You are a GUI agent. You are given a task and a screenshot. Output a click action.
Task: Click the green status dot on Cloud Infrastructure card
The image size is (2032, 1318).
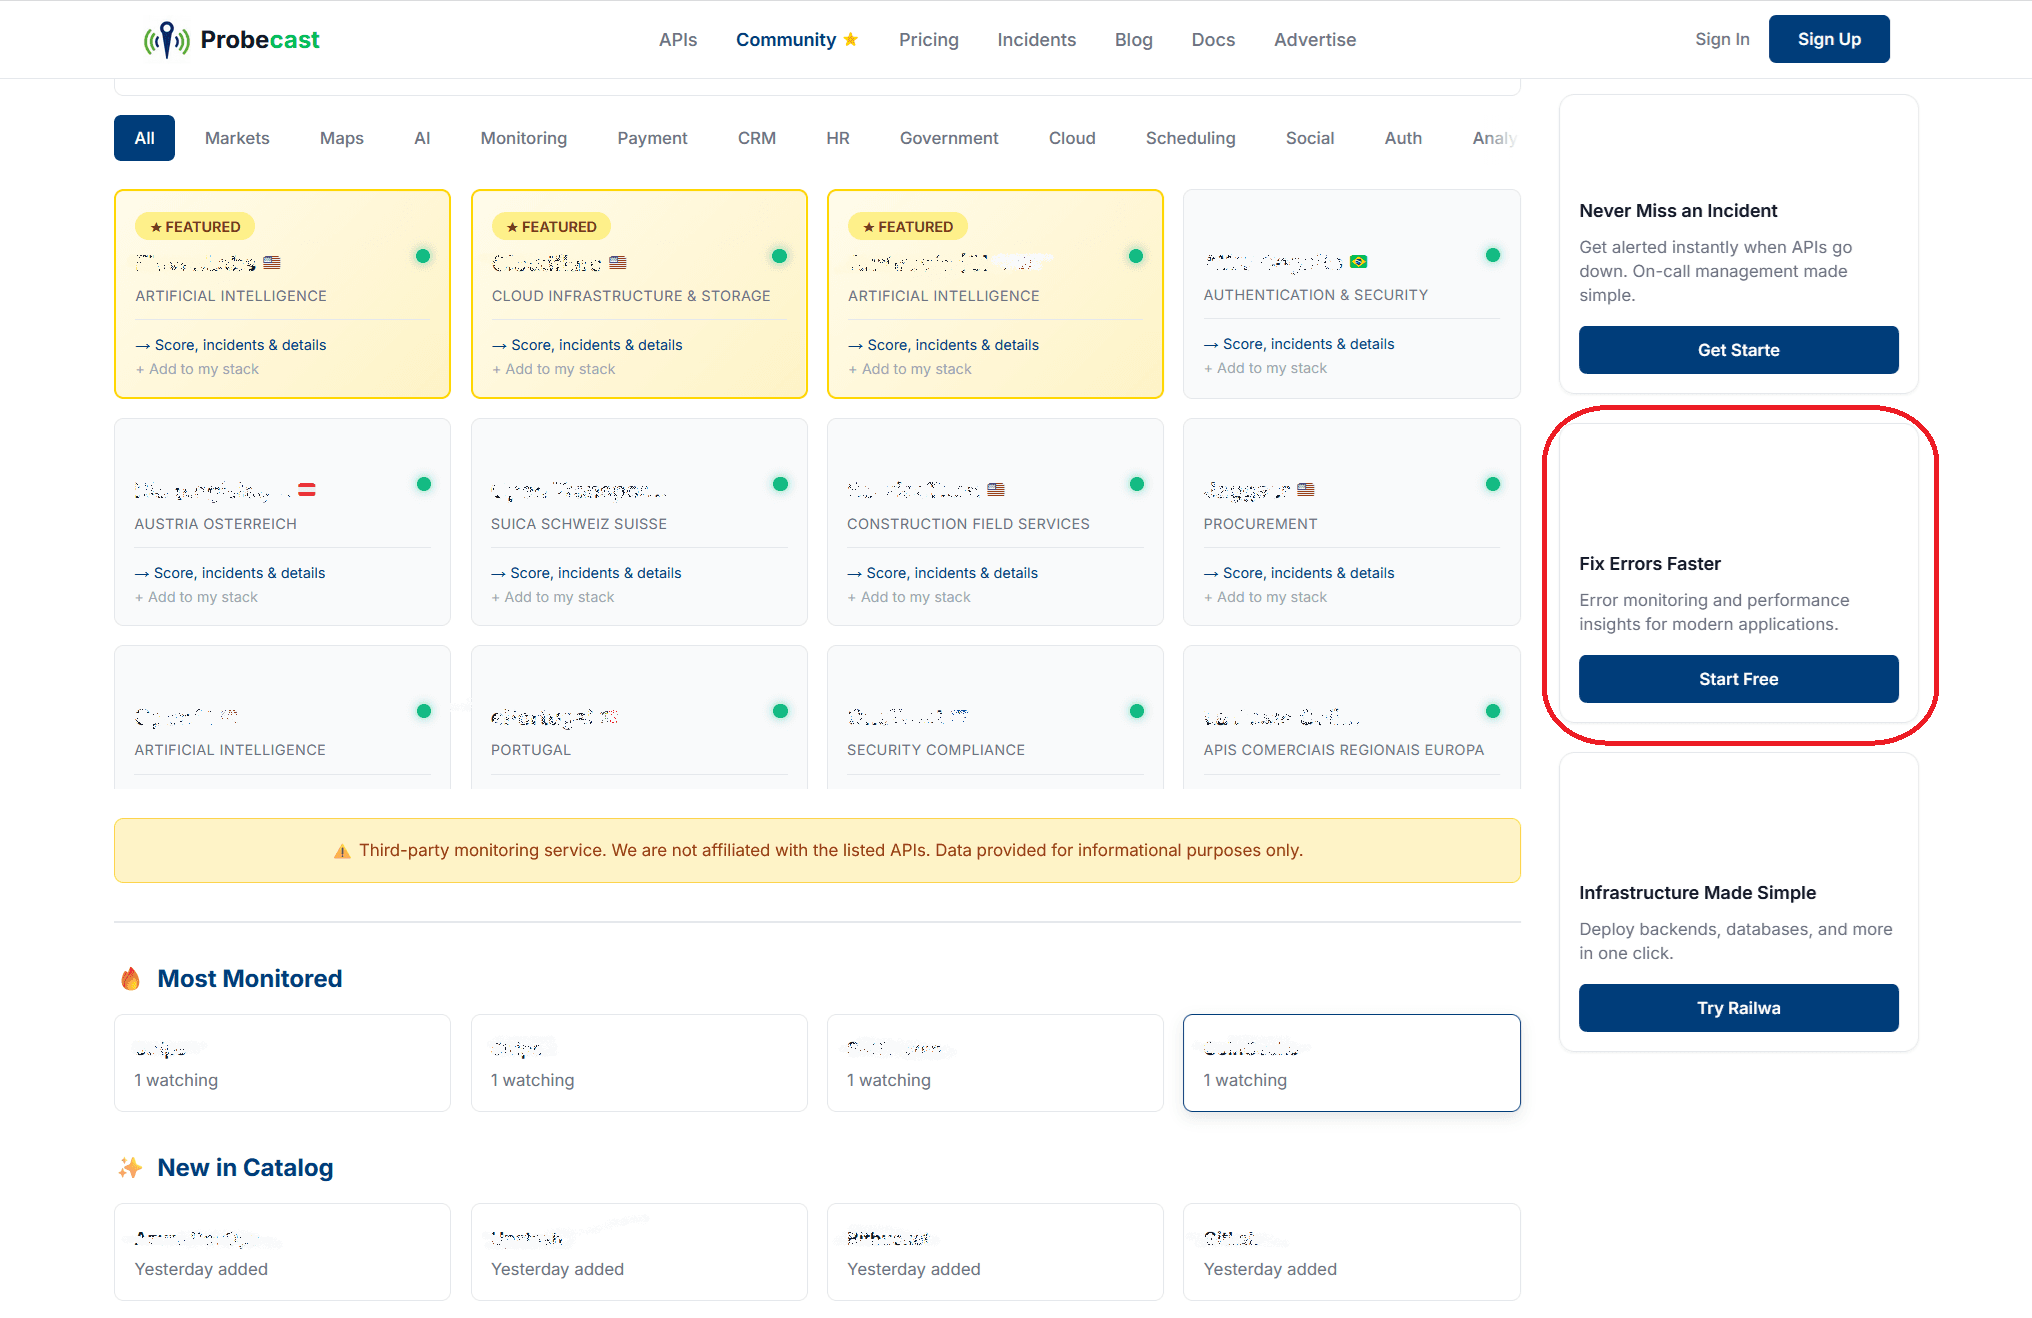[x=779, y=256]
